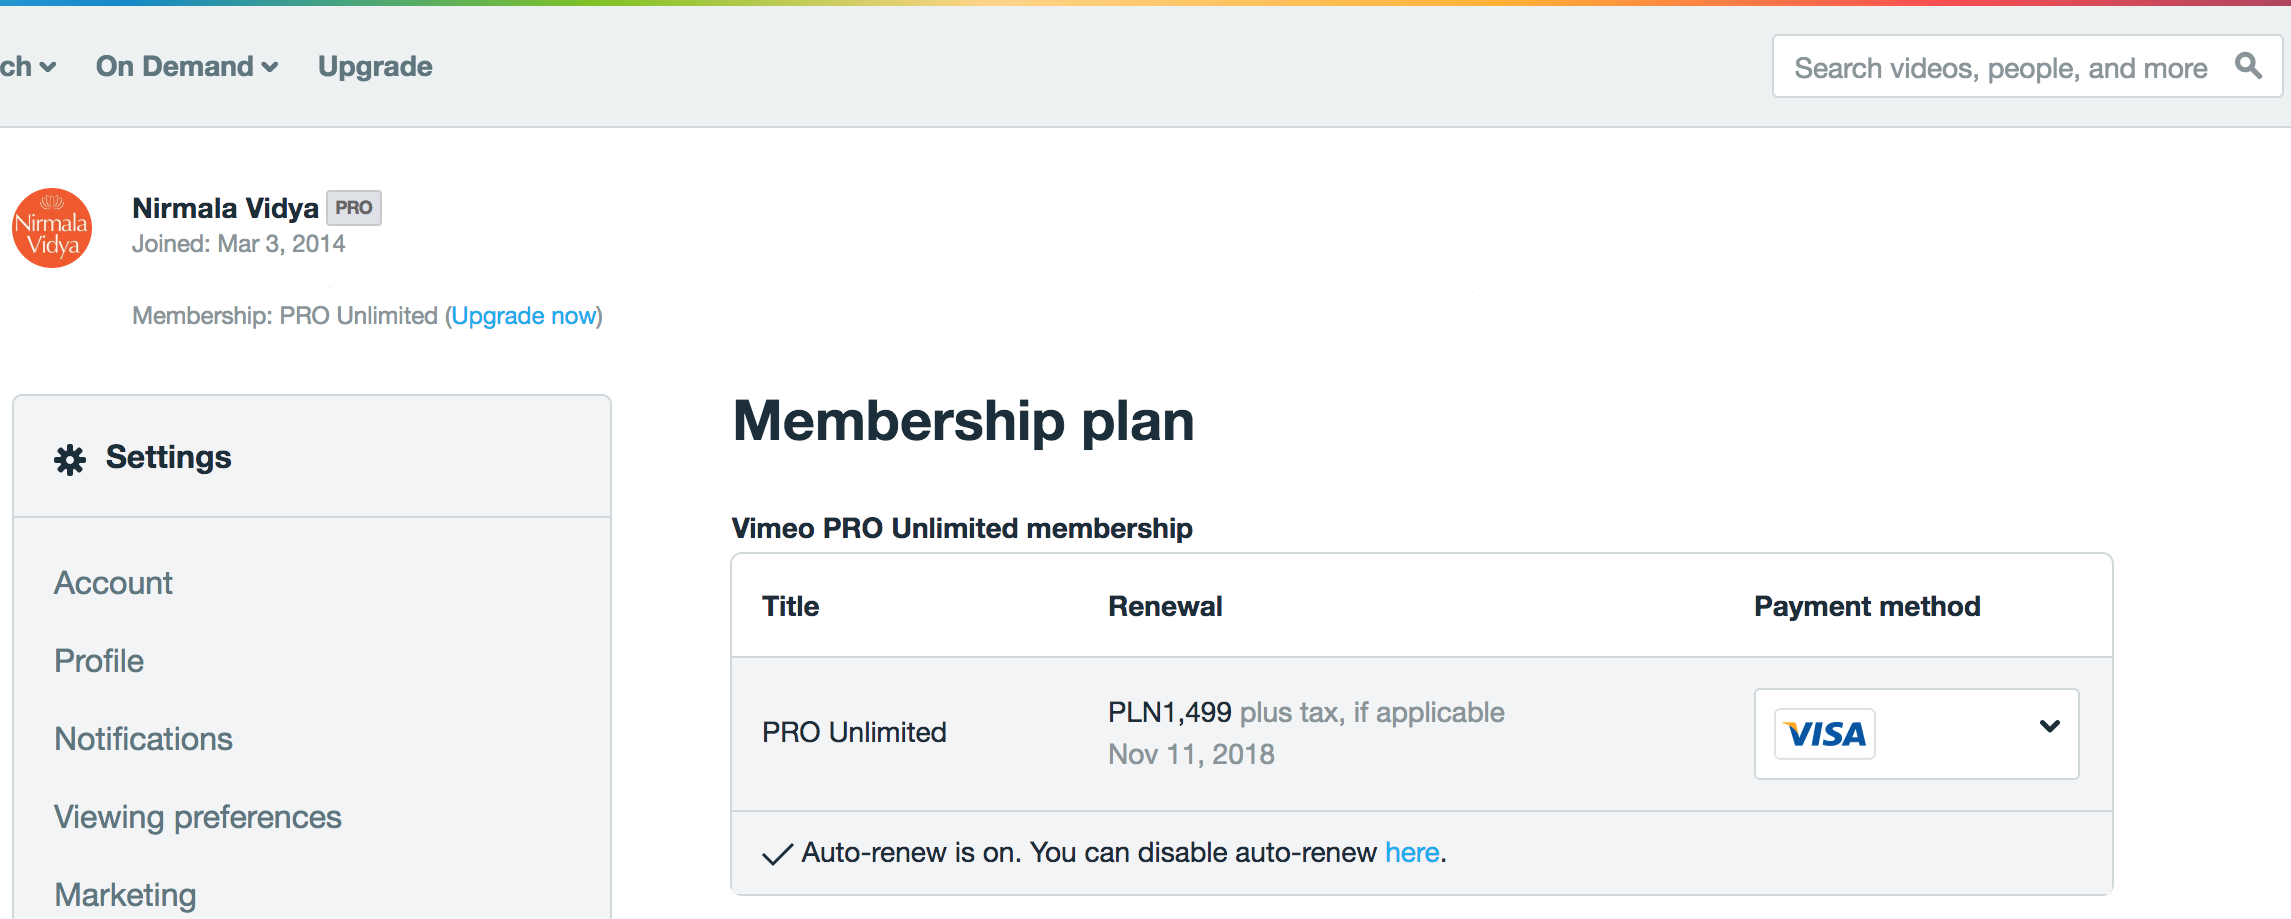
Task: Open the Upgrade menu item
Action: tap(375, 66)
